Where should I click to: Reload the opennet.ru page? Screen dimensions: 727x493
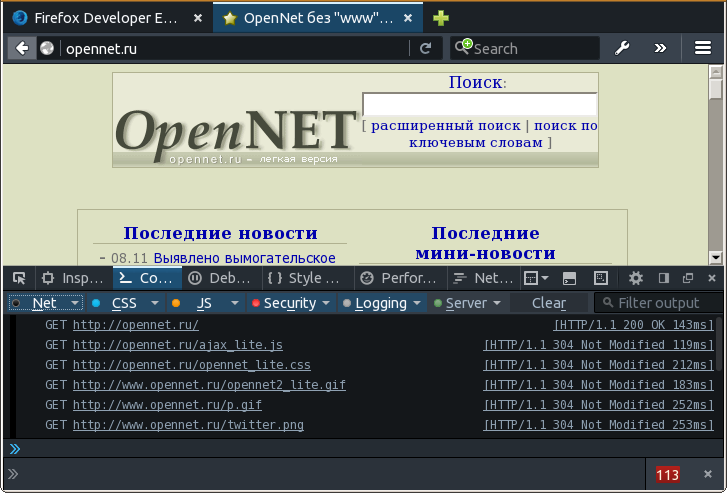click(425, 48)
